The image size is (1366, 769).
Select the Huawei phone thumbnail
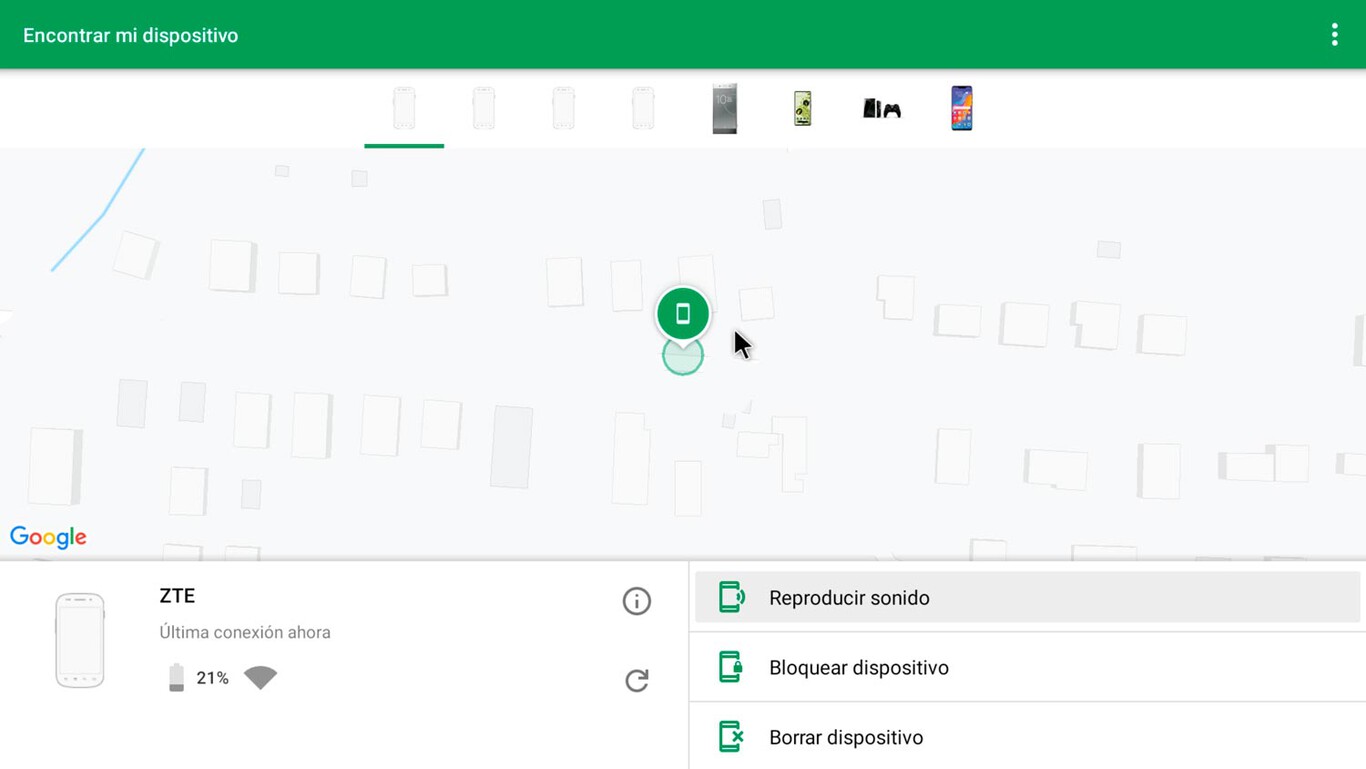coord(961,107)
